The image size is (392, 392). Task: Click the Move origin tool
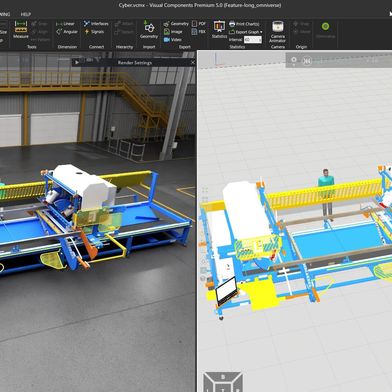pos(302,32)
